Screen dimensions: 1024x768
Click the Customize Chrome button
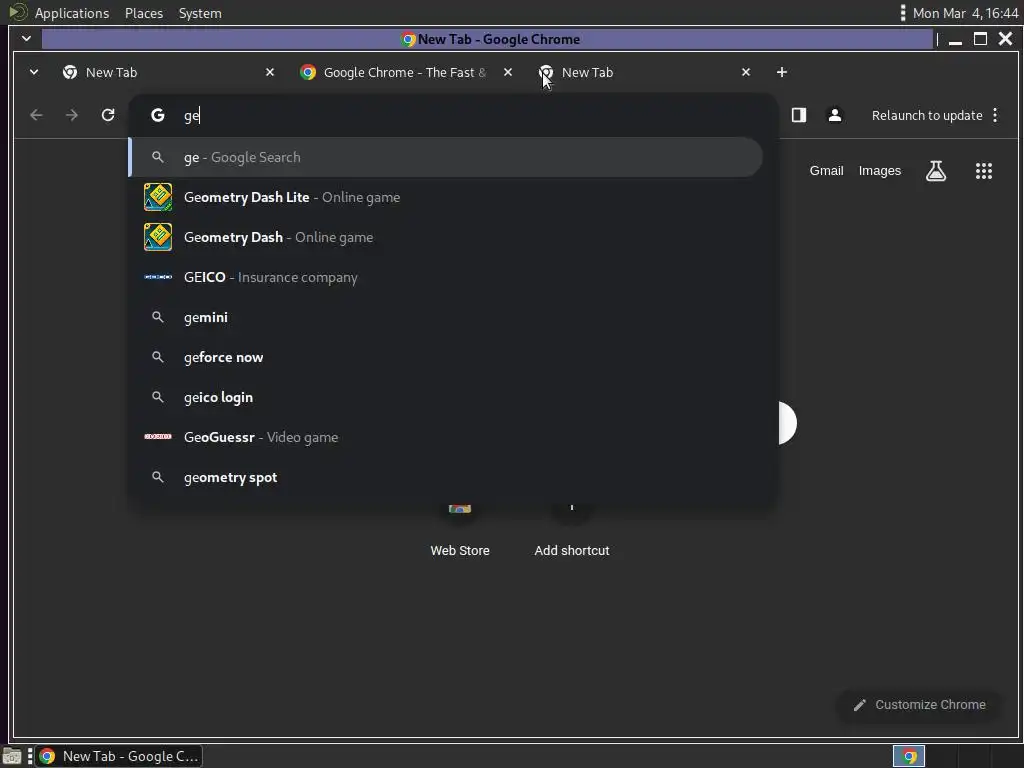(919, 705)
